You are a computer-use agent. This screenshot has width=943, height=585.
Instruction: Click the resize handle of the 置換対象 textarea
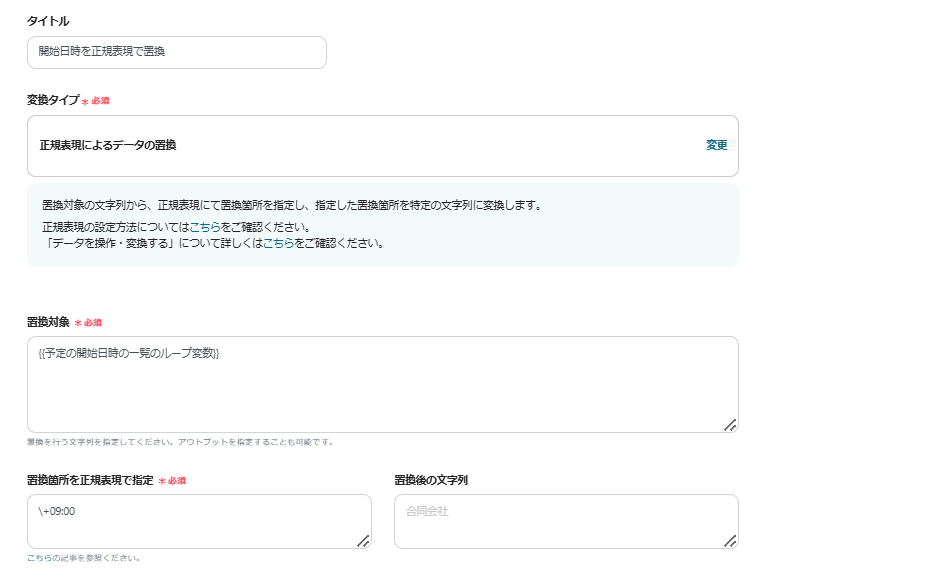click(x=731, y=425)
